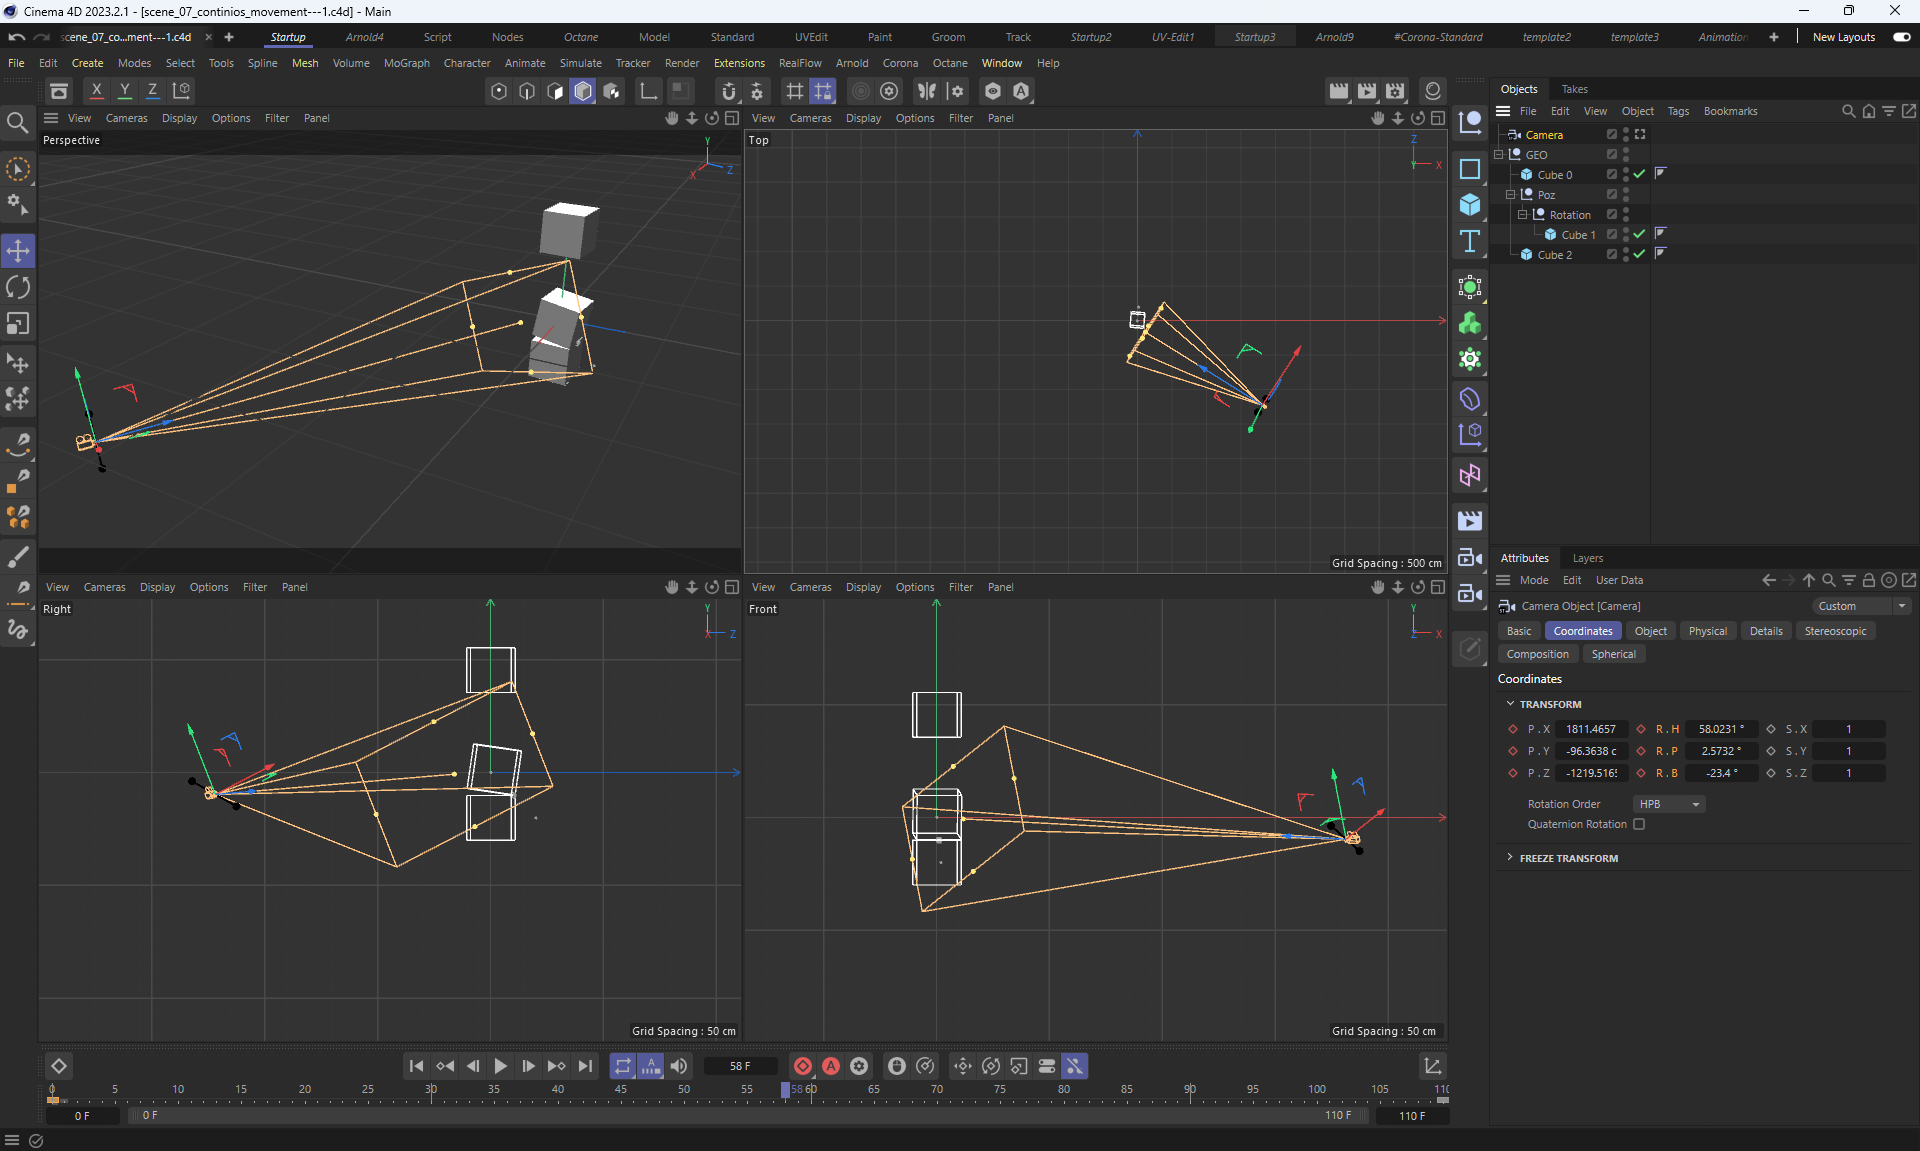Expand the Freeze Transform section
Image resolution: width=1920 pixels, height=1151 pixels.
pos(1510,858)
